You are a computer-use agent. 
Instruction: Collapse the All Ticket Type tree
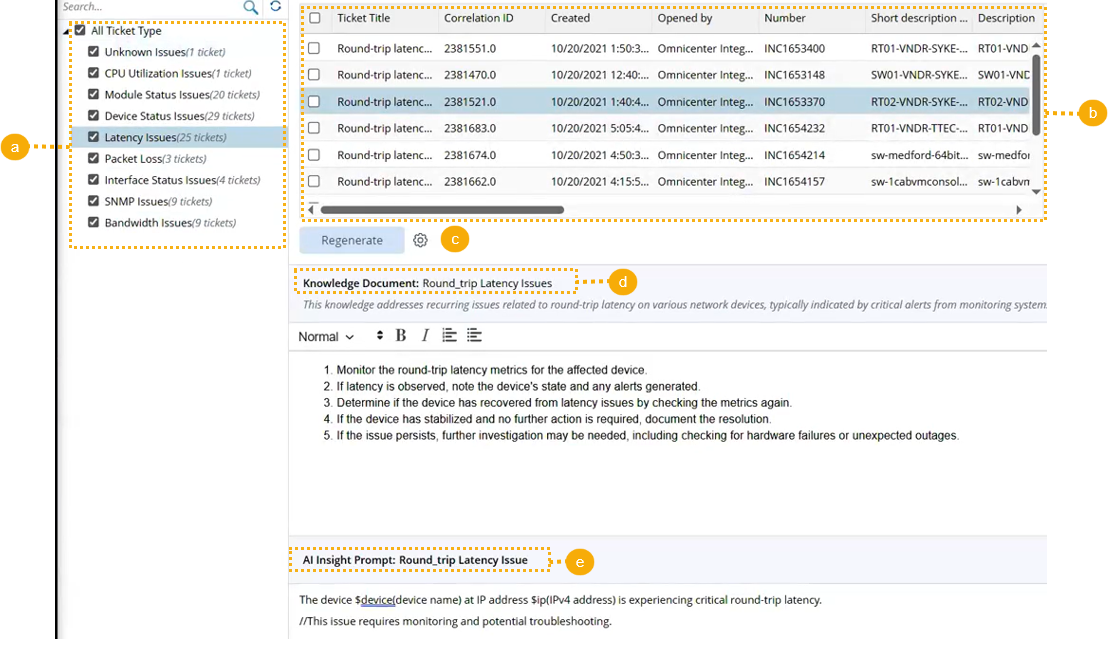click(66, 32)
